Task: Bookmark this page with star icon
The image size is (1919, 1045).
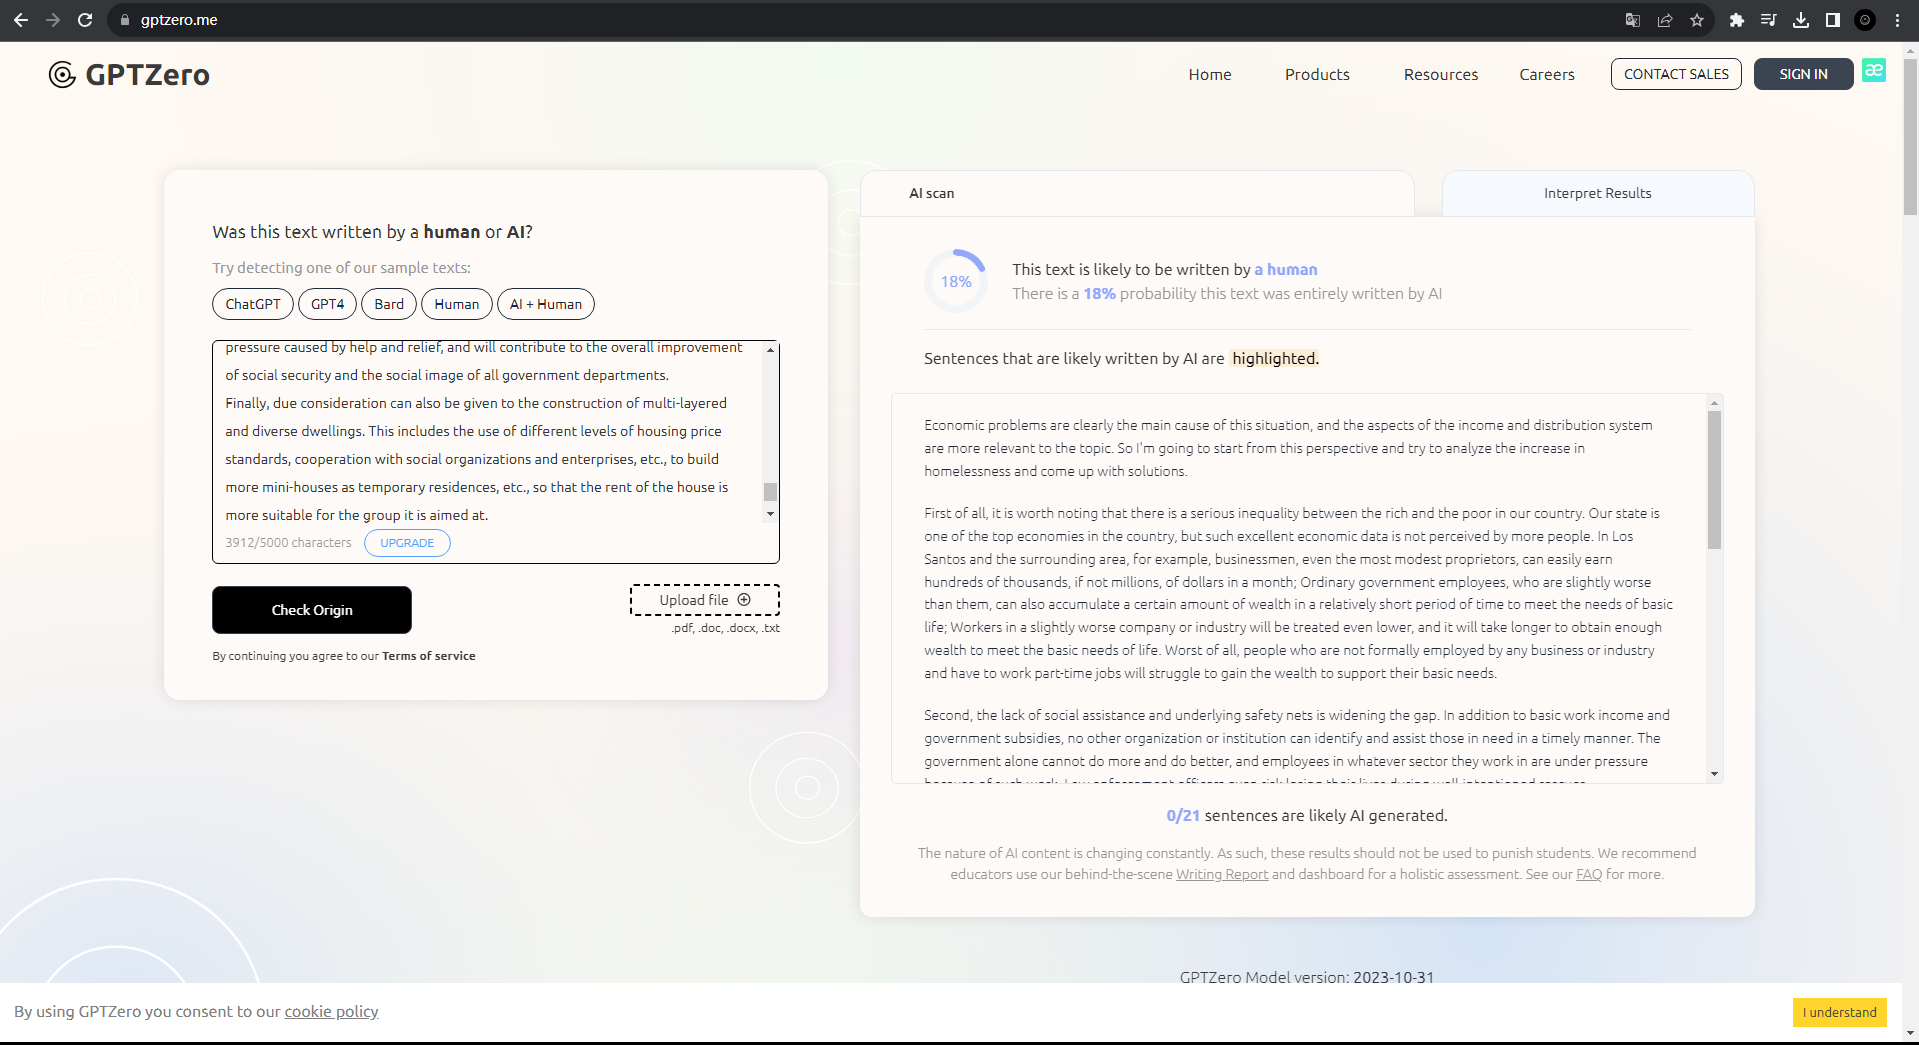Action: coord(1697,20)
